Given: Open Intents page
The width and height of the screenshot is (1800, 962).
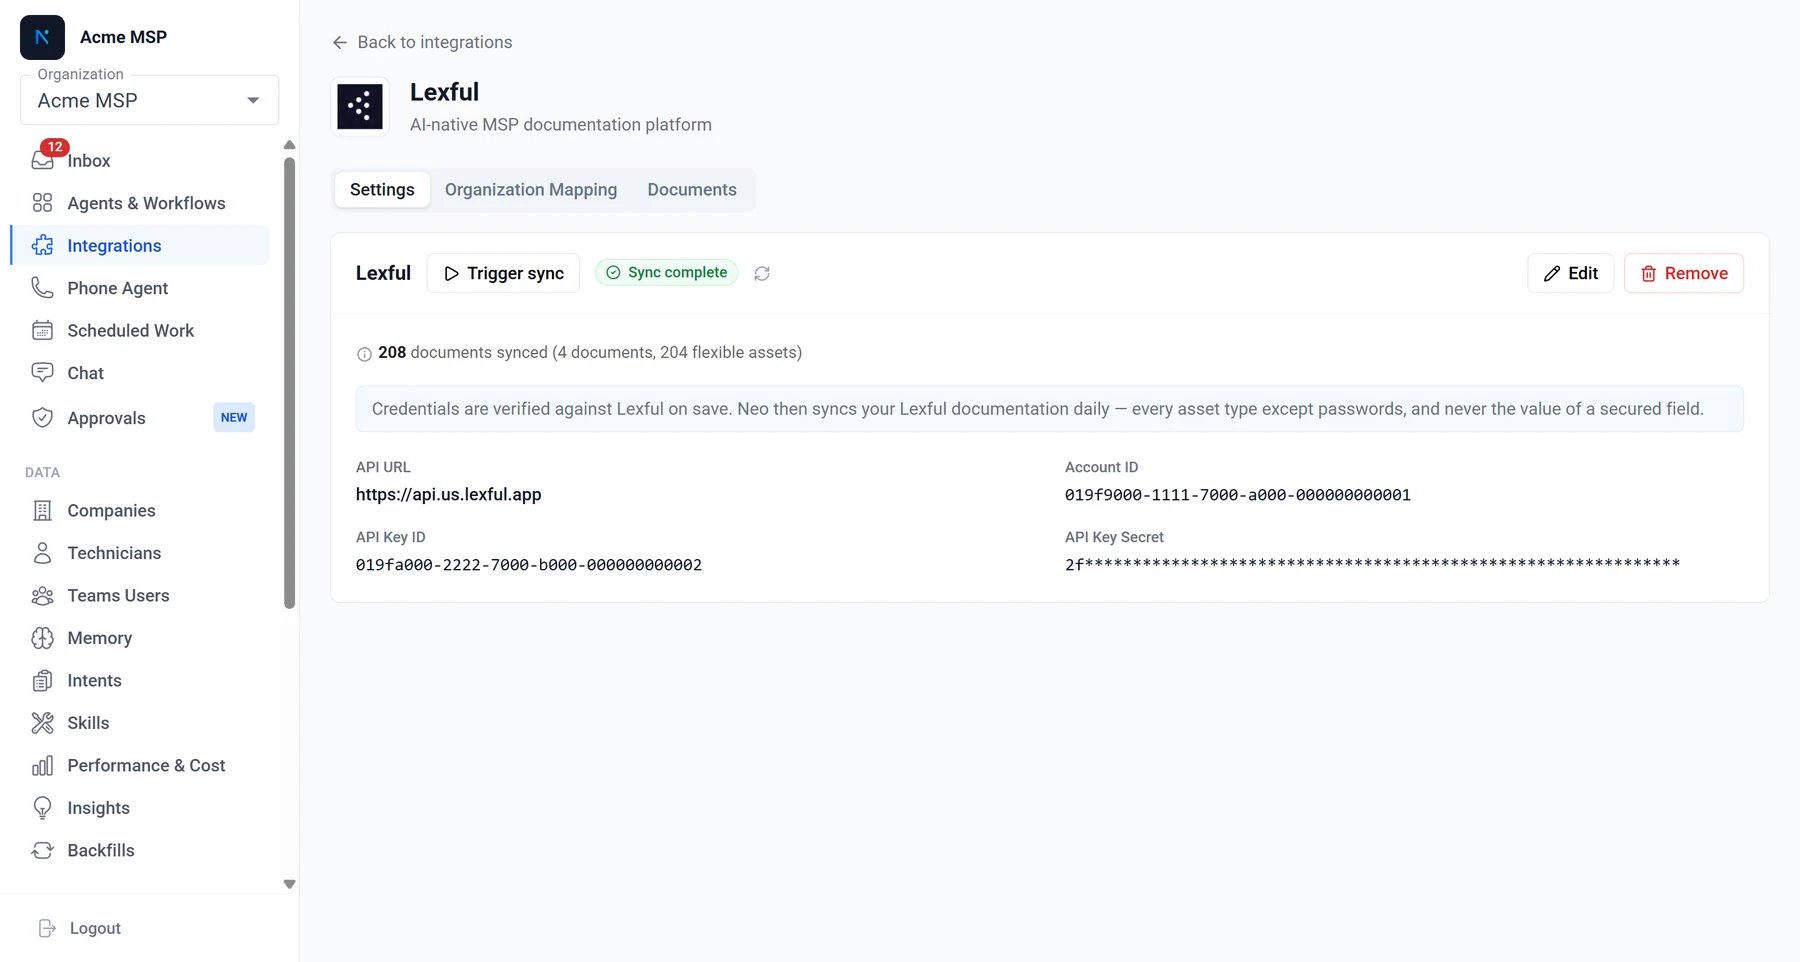Looking at the screenshot, I should point(140,680).
